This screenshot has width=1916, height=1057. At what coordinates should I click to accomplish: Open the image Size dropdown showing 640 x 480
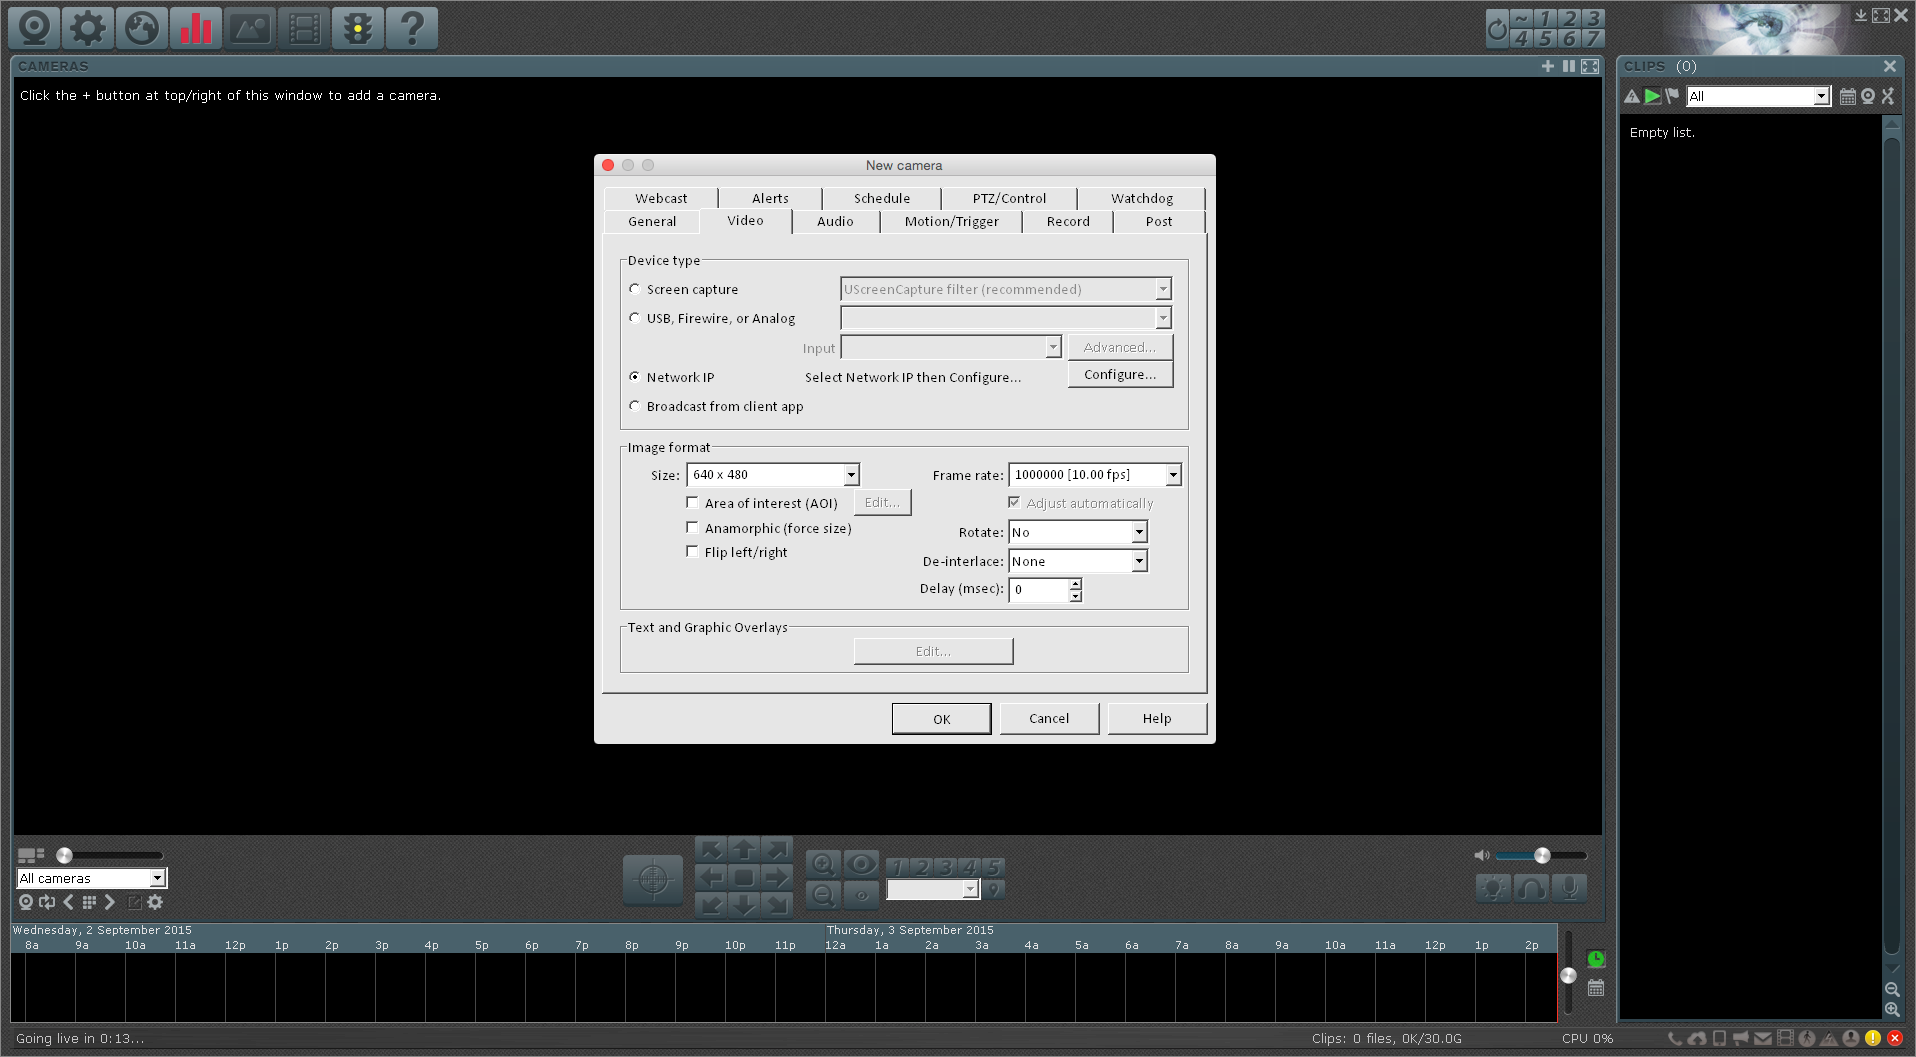[x=849, y=474]
